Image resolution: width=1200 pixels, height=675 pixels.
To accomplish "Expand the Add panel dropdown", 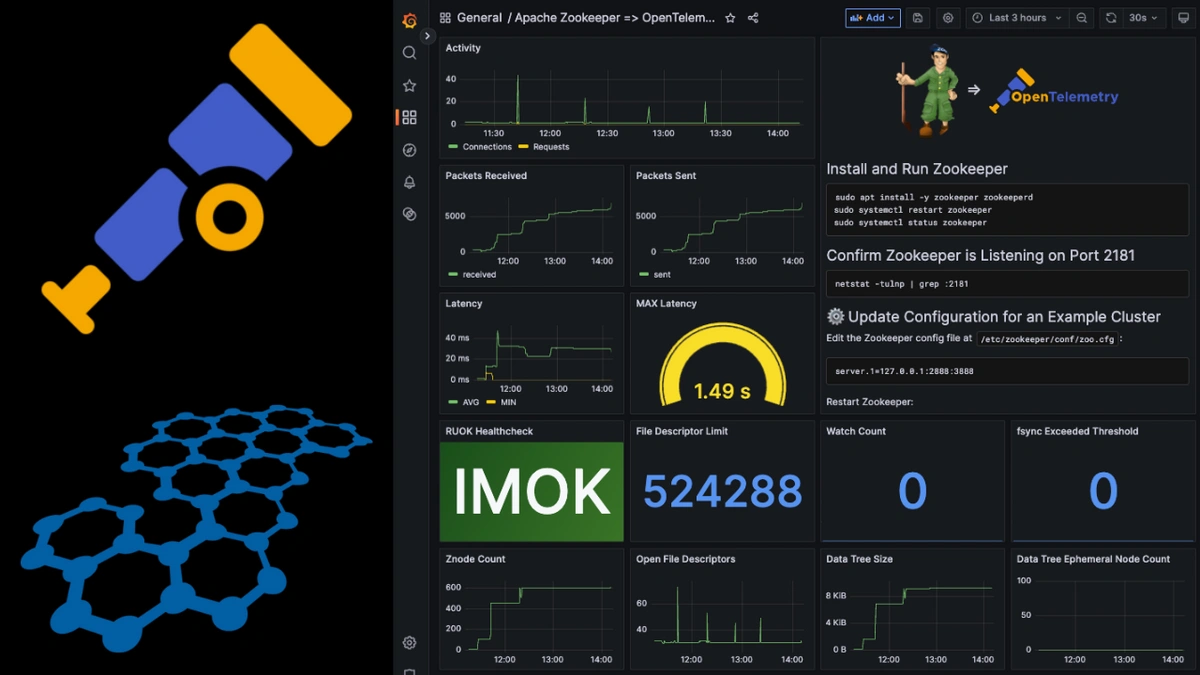I will click(x=893, y=17).
